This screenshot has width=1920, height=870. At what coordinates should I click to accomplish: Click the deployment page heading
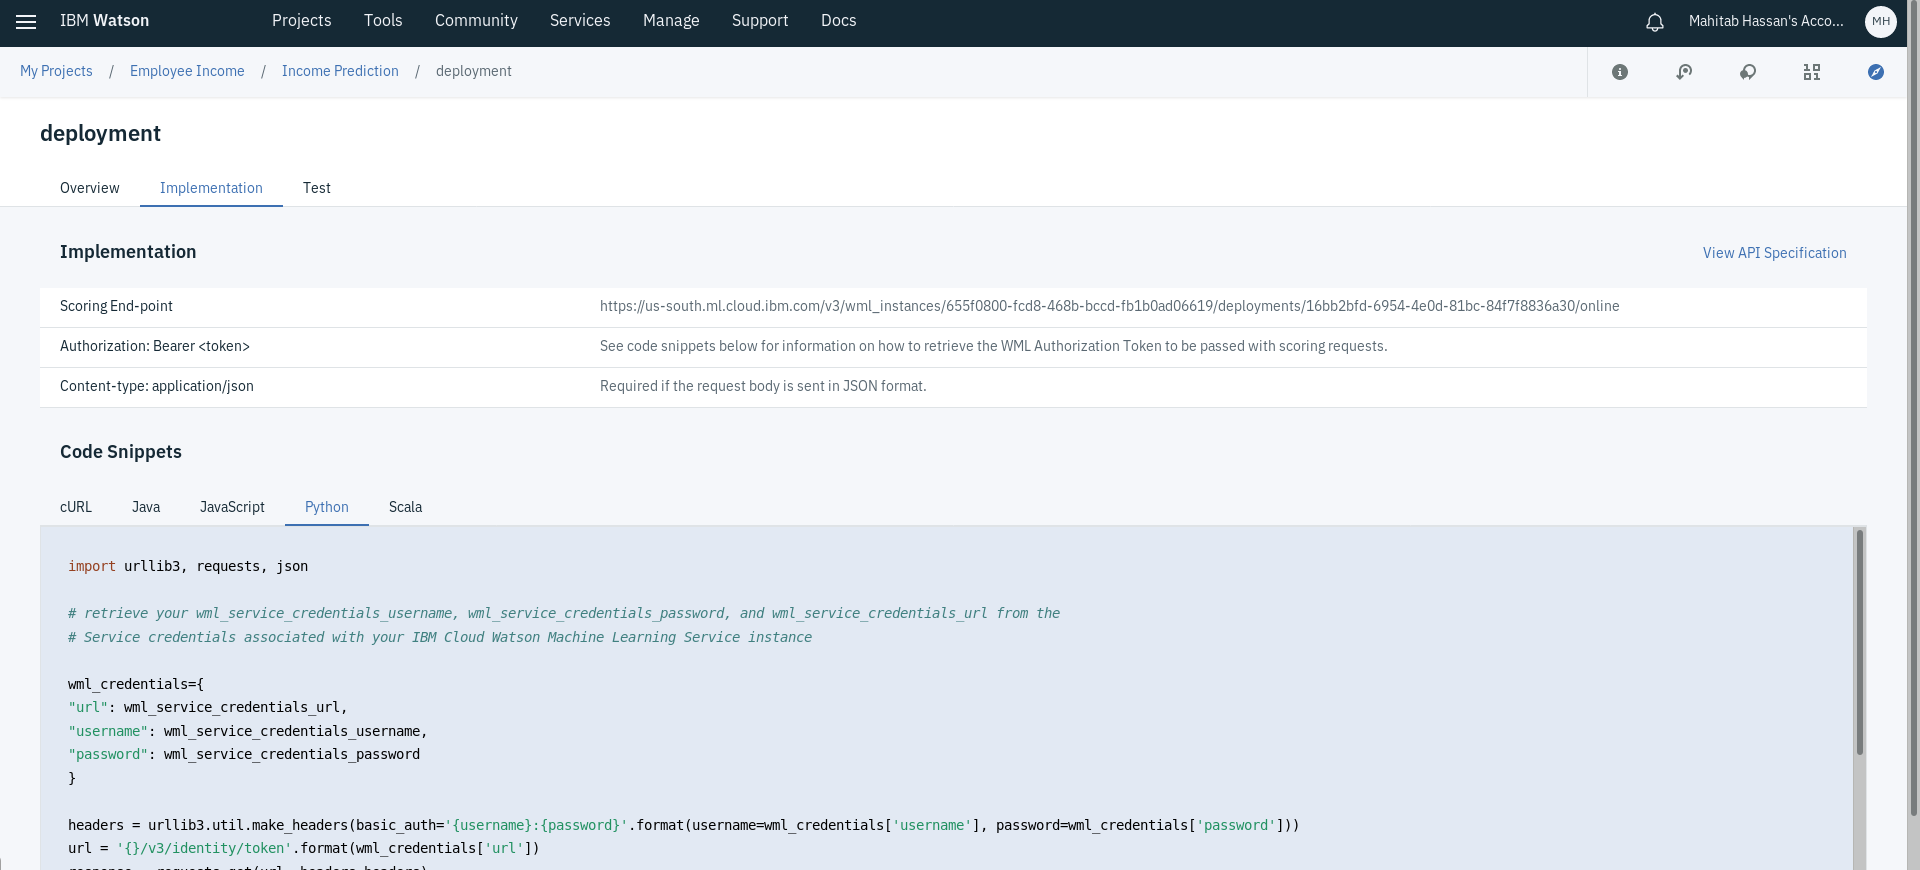(100, 133)
